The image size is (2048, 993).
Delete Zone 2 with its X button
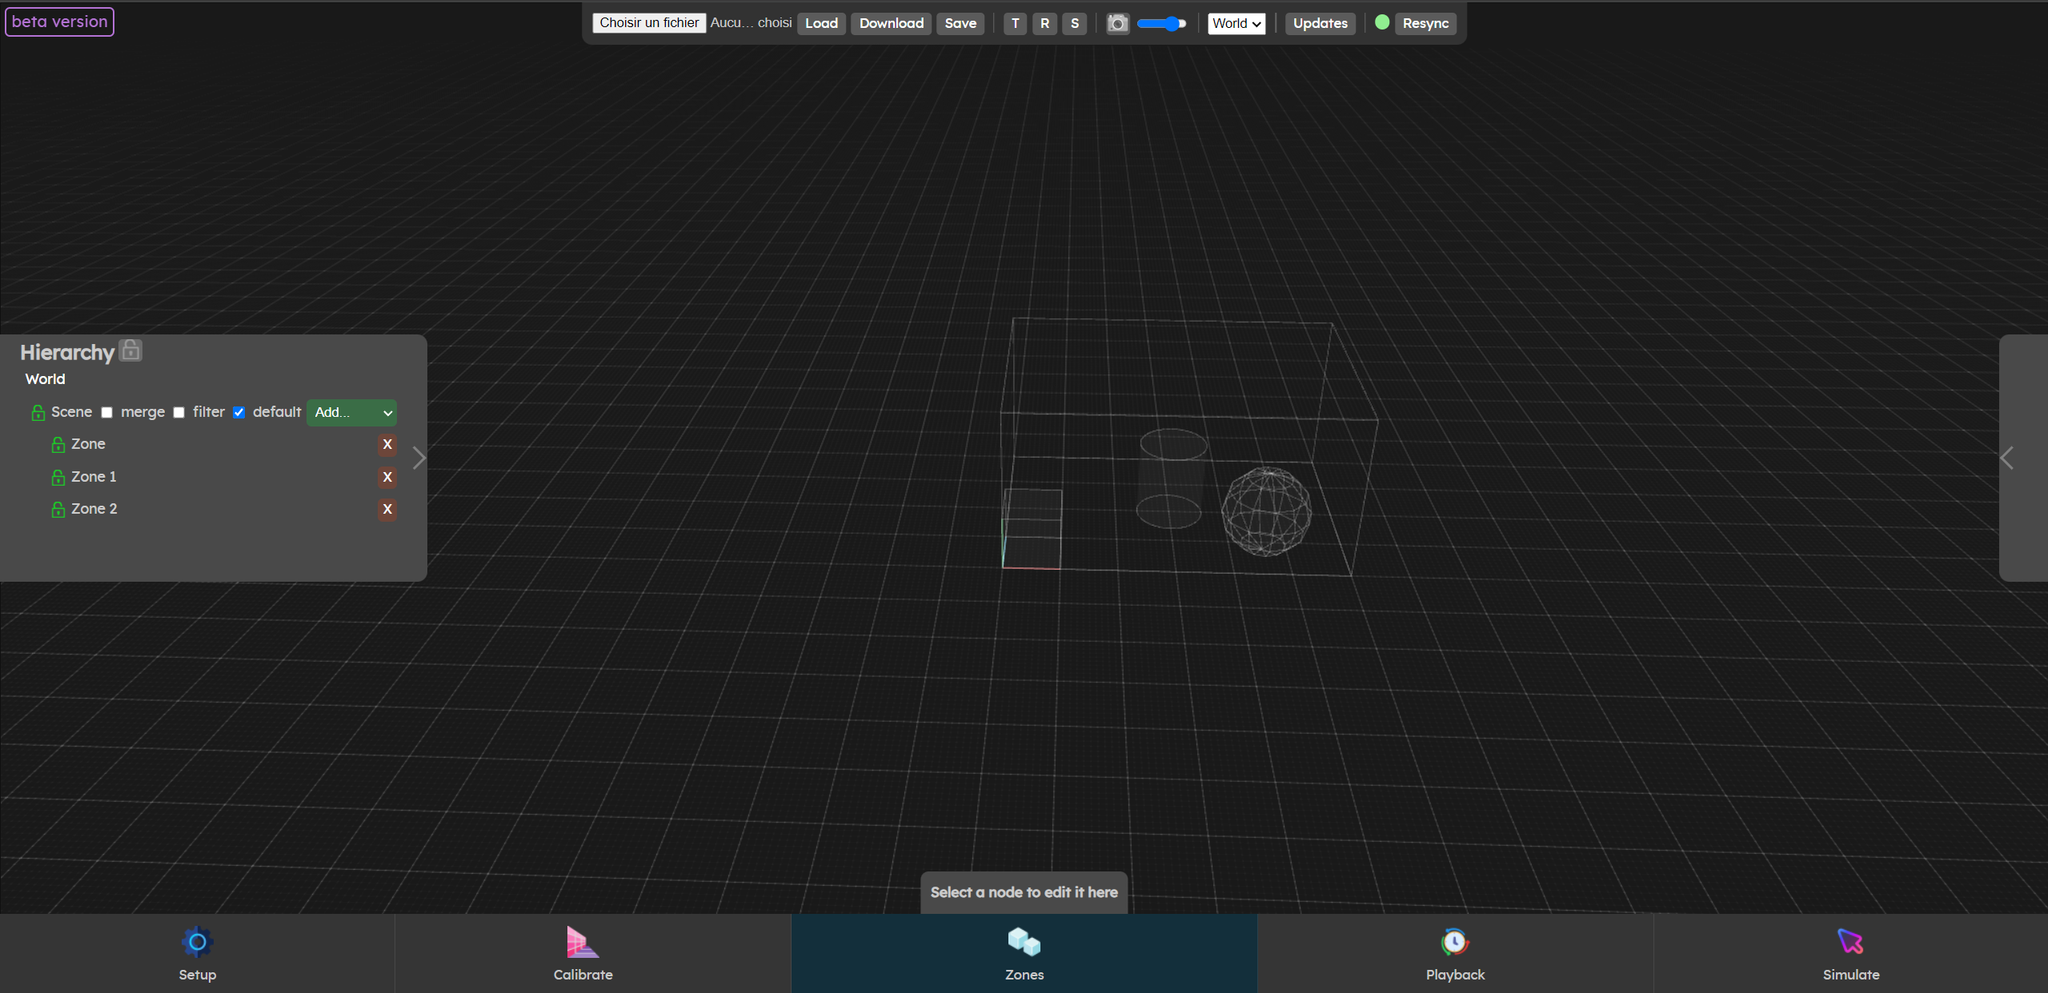[387, 509]
